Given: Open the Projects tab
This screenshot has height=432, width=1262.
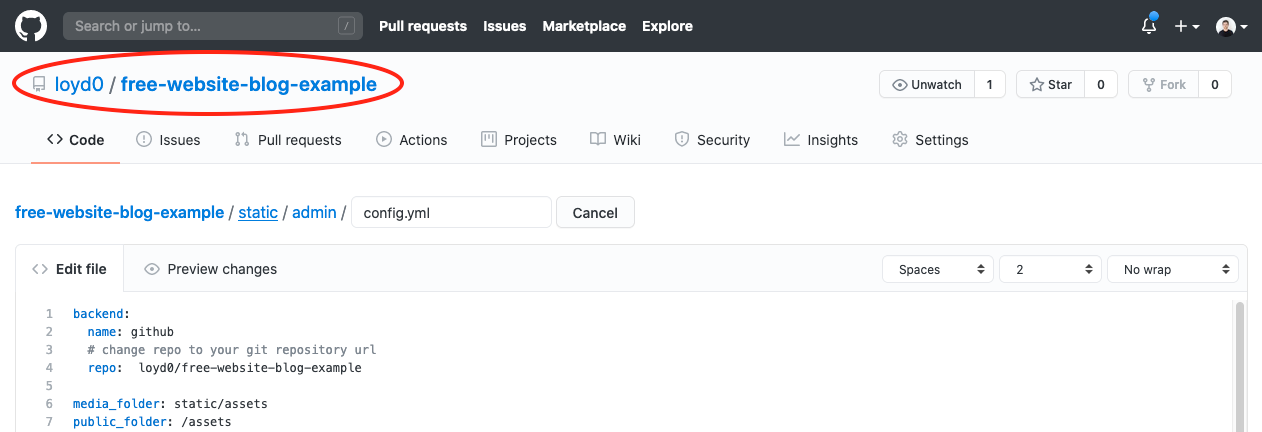Looking at the screenshot, I should tap(518, 140).
